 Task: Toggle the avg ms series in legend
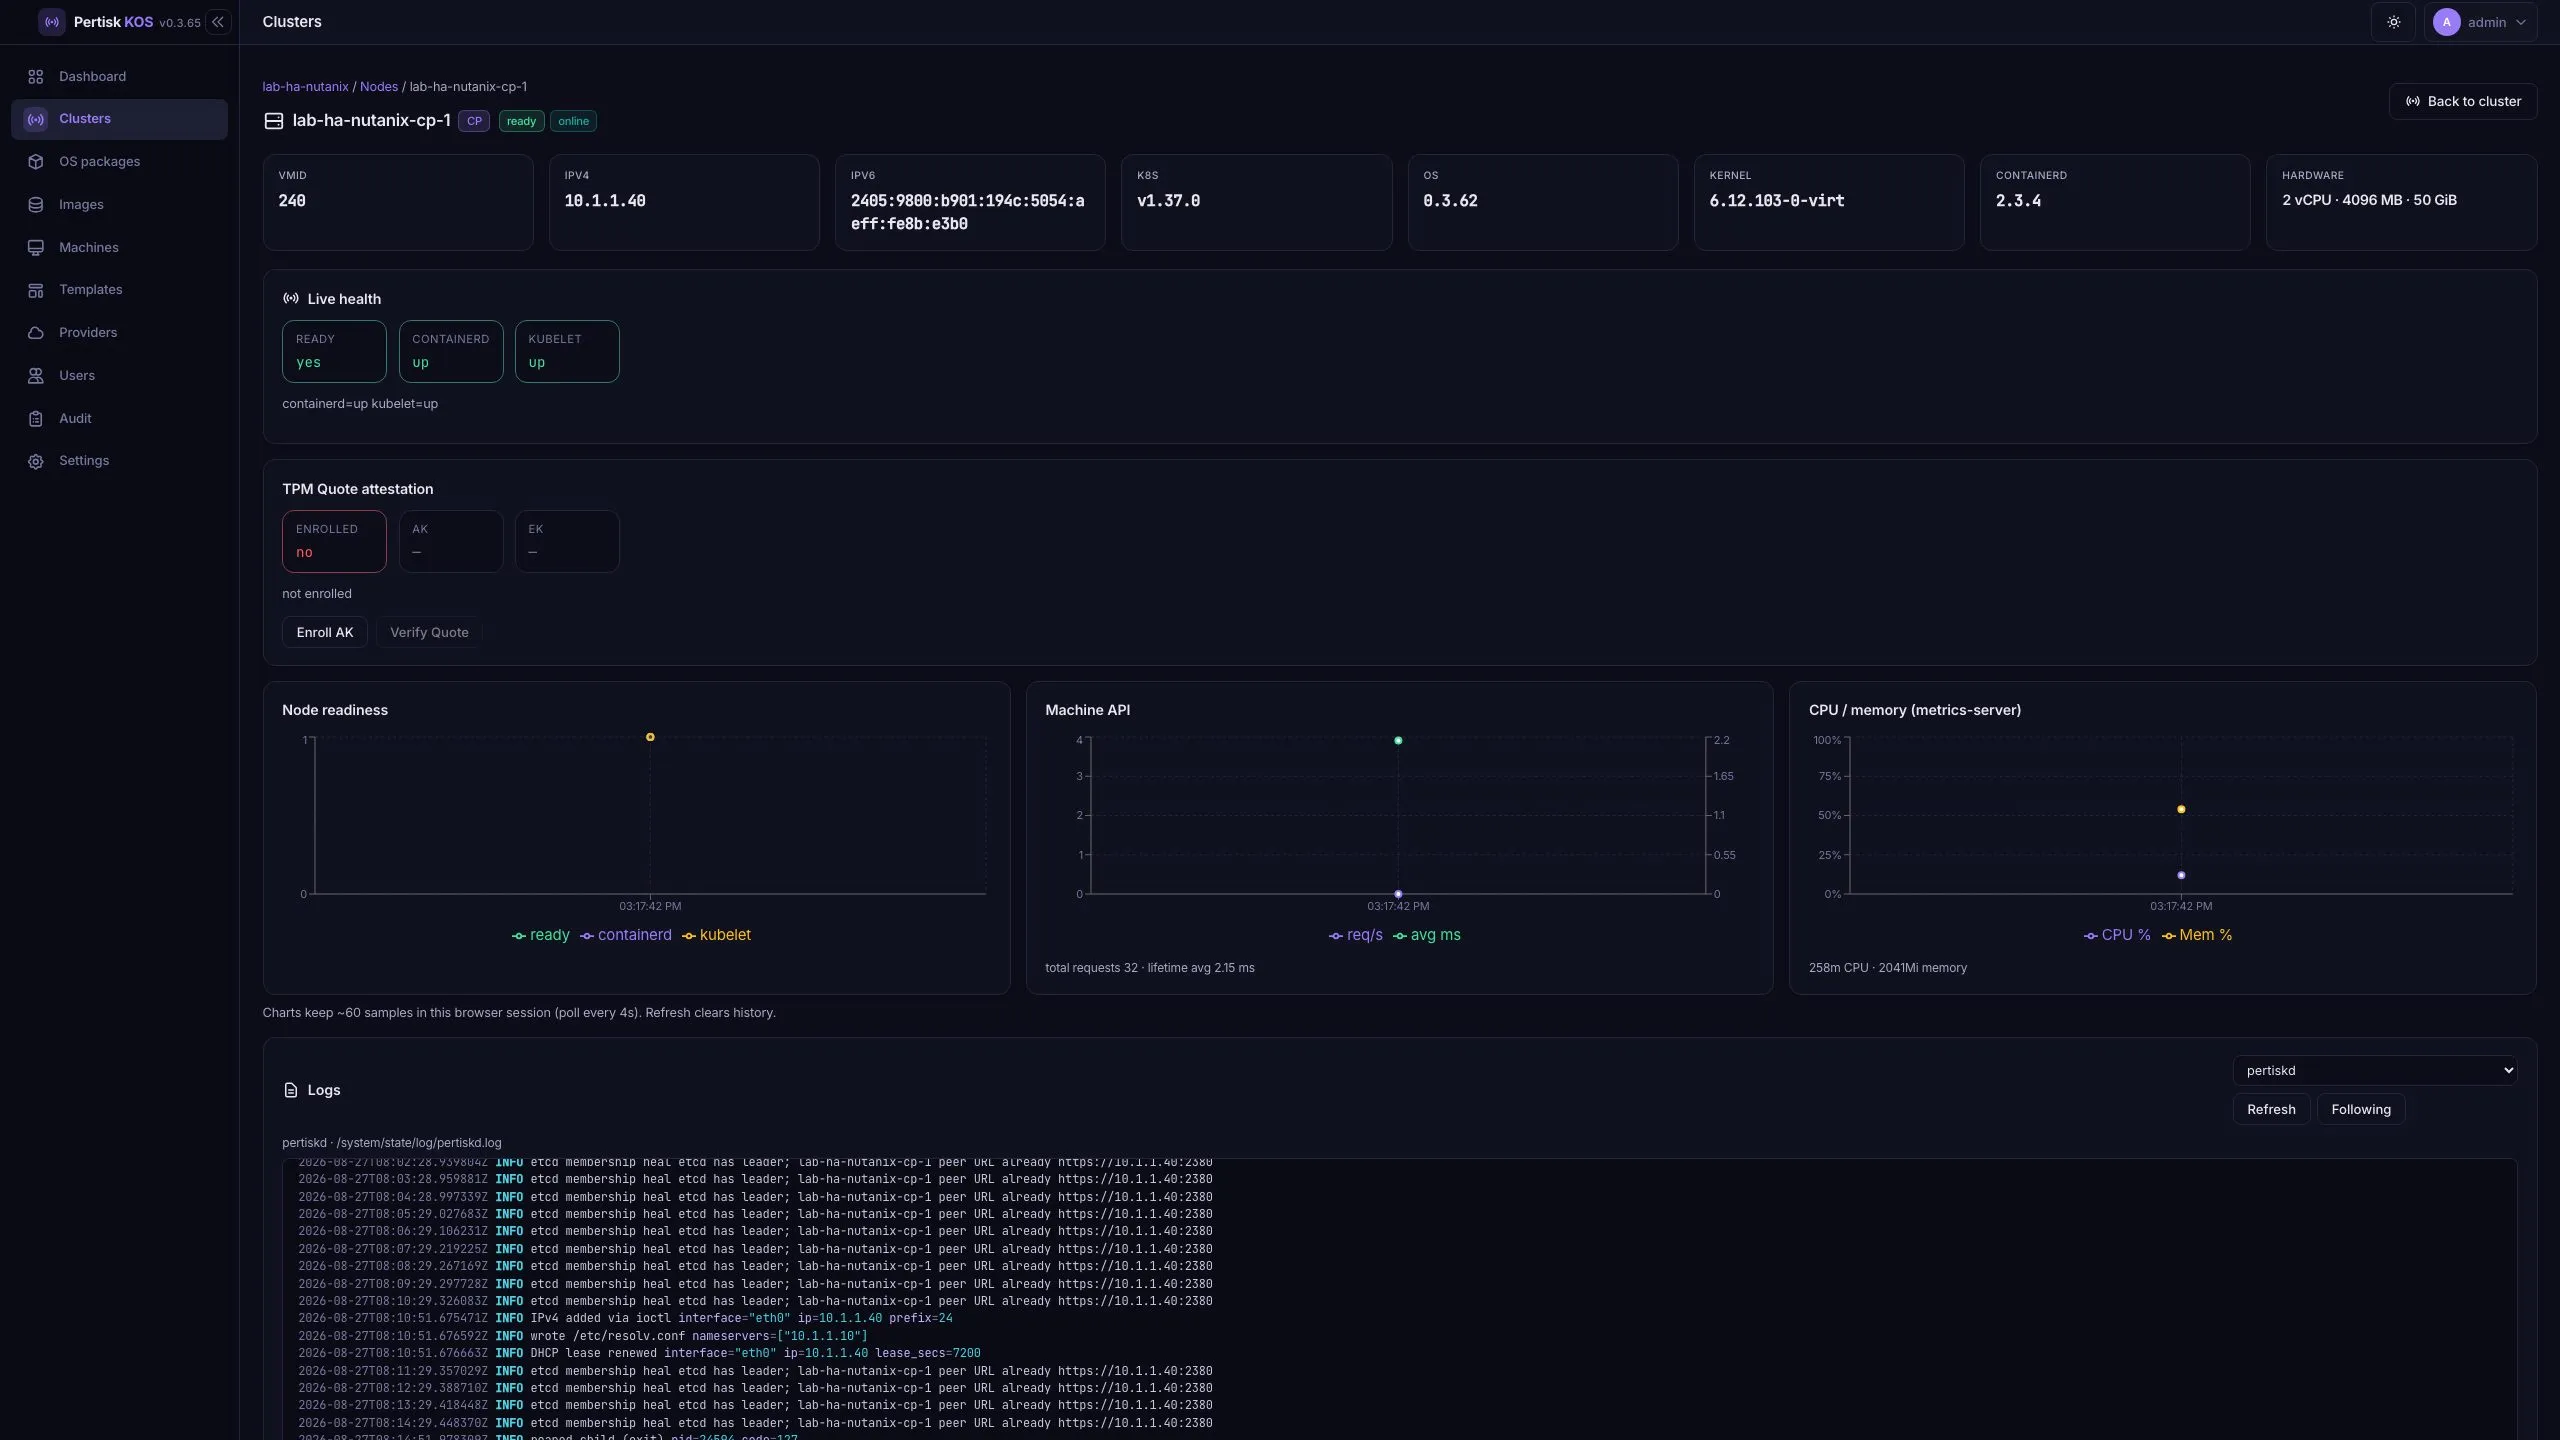click(1426, 935)
